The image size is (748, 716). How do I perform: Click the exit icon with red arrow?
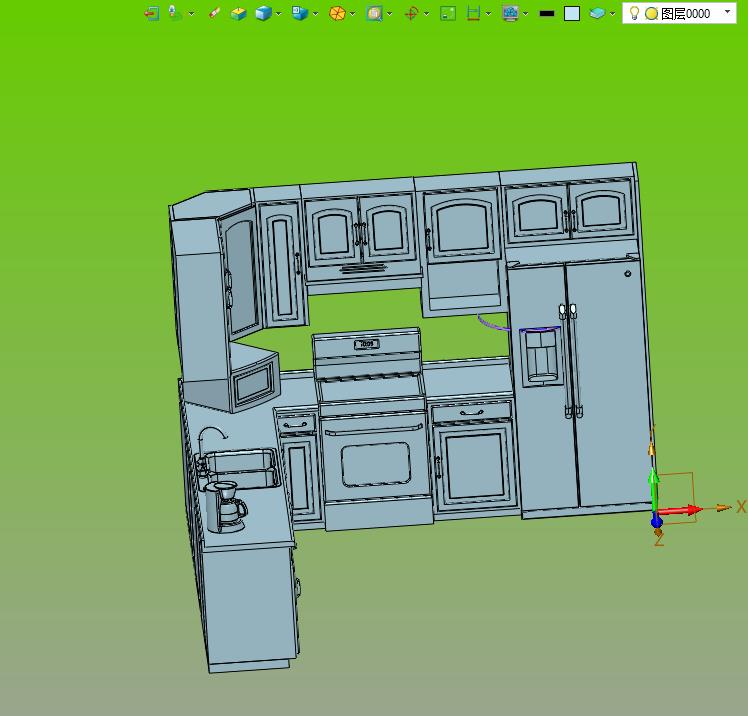tap(152, 13)
